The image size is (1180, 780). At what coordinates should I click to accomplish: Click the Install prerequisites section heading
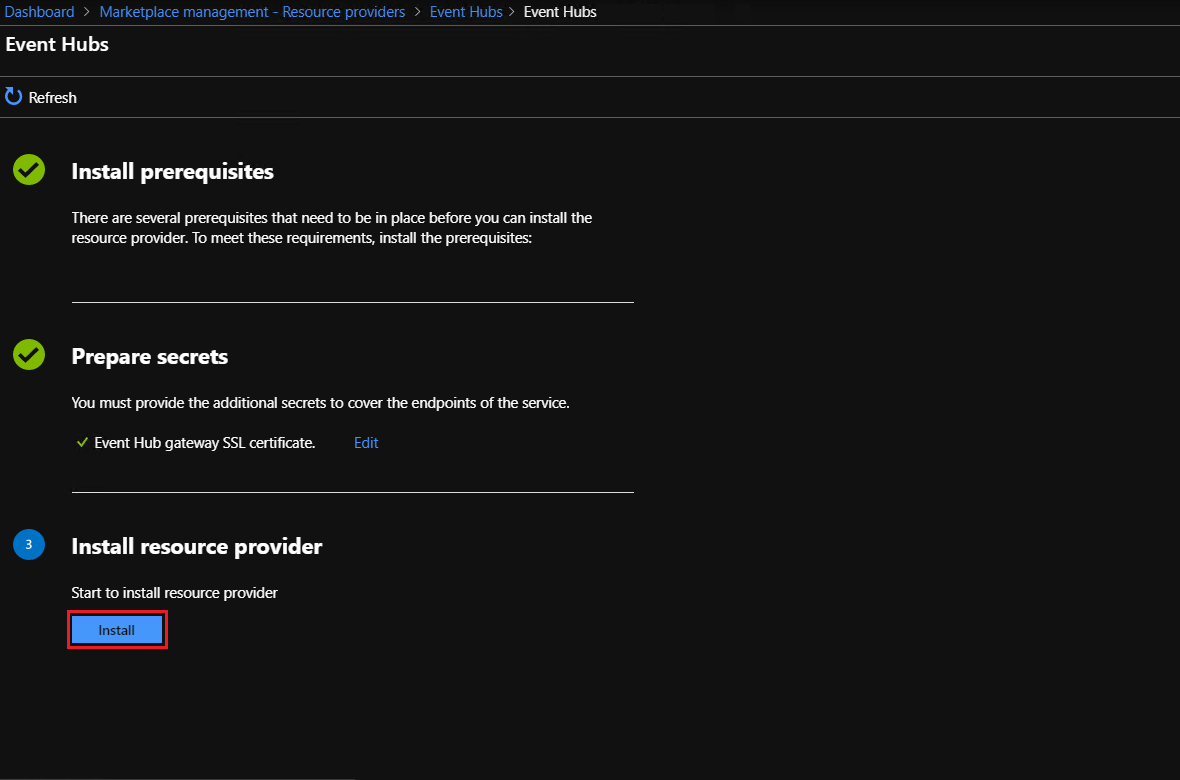coord(172,171)
